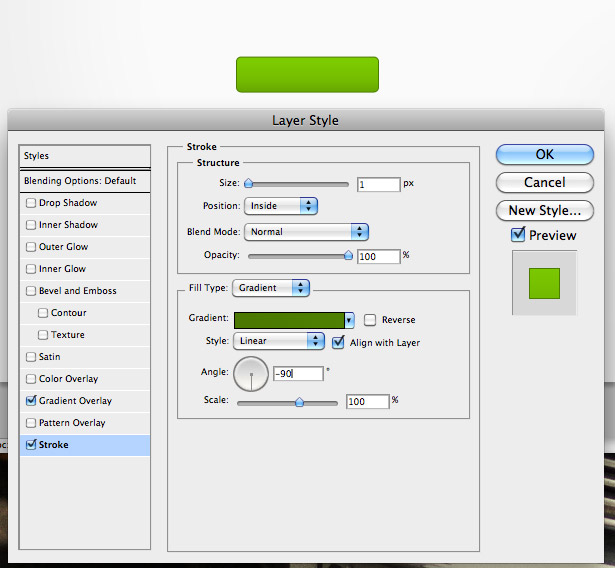The width and height of the screenshot is (615, 568).
Task: Select Blending Options: Default
Action: pos(85,181)
